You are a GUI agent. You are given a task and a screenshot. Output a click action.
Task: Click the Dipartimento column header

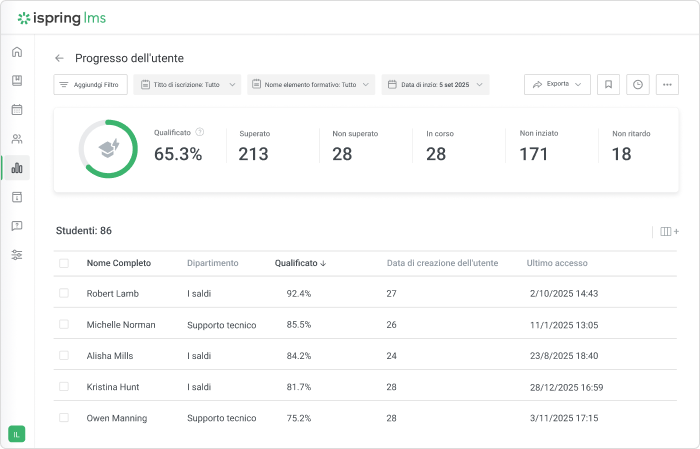point(213,264)
